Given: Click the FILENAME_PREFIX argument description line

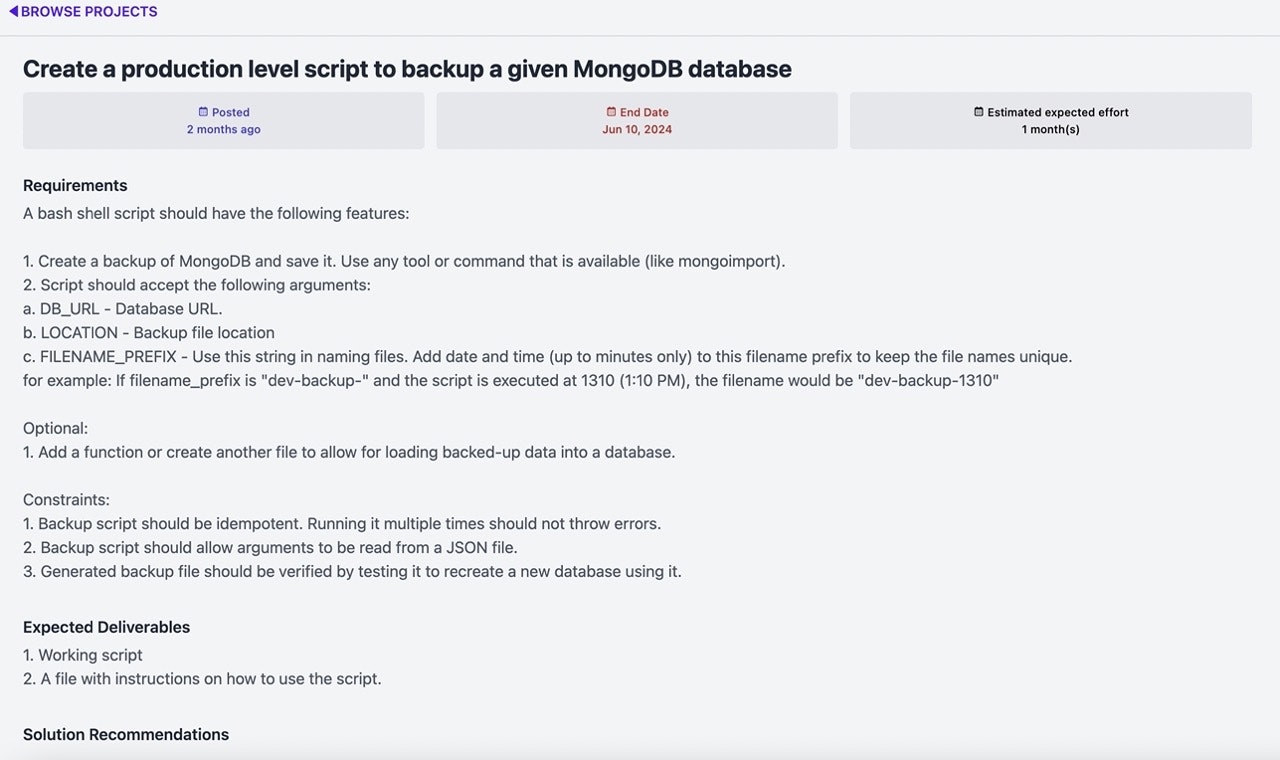Looking at the screenshot, I should [548, 357].
